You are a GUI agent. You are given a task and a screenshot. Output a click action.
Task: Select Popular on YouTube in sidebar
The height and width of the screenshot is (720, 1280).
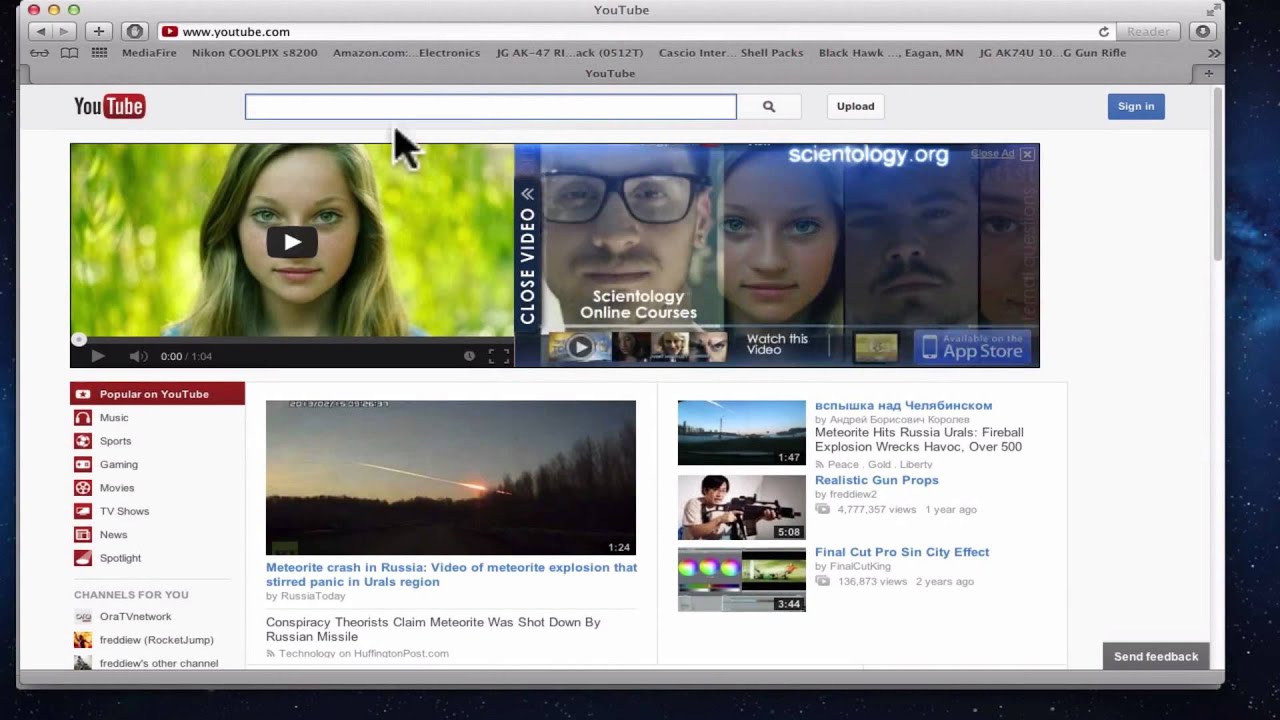(157, 394)
